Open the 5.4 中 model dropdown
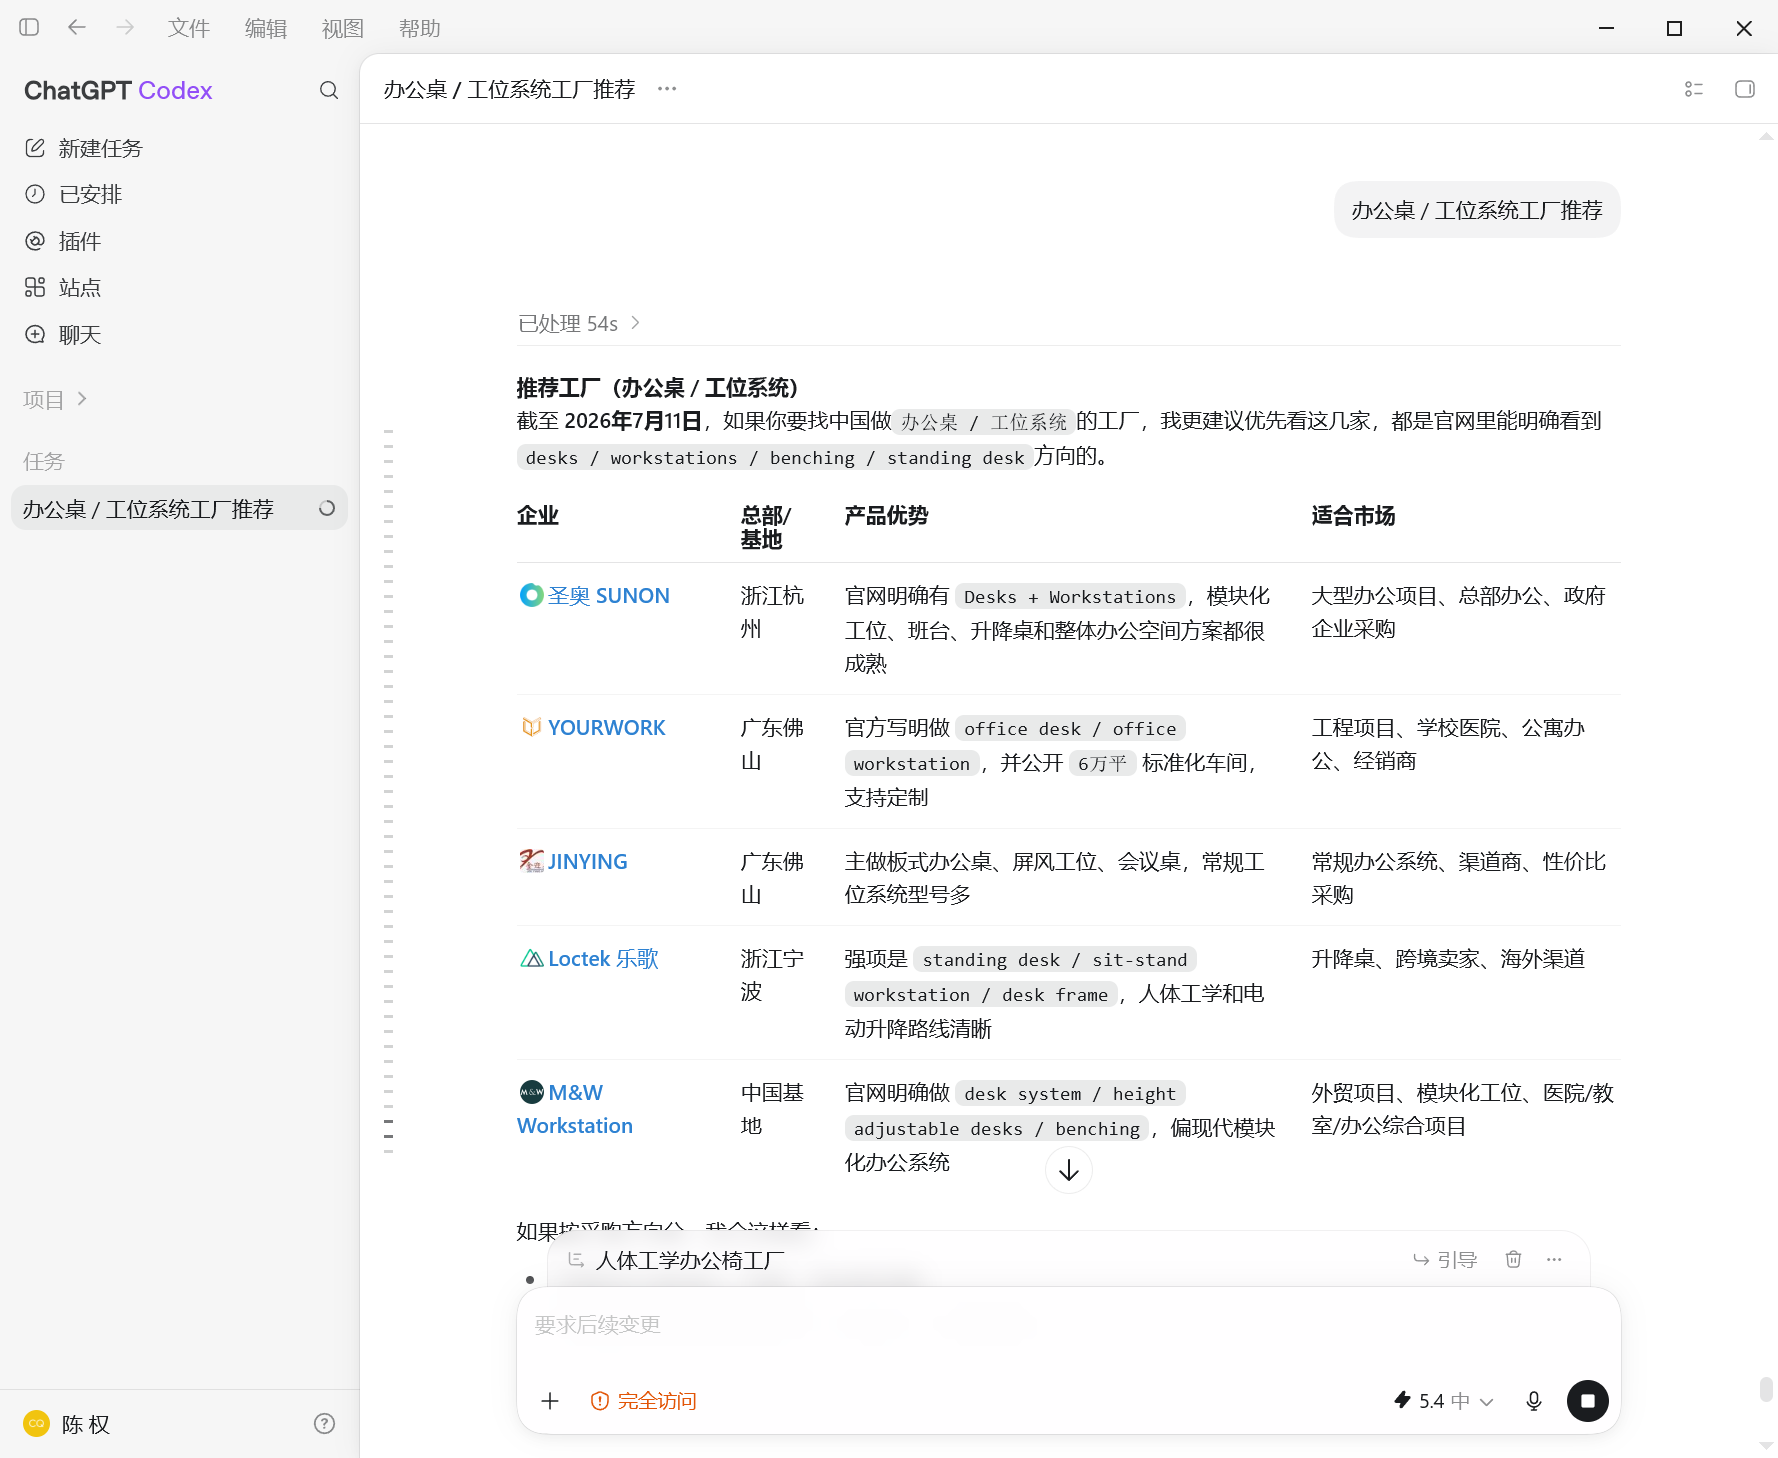Image resolution: width=1778 pixels, height=1458 pixels. [x=1443, y=1401]
